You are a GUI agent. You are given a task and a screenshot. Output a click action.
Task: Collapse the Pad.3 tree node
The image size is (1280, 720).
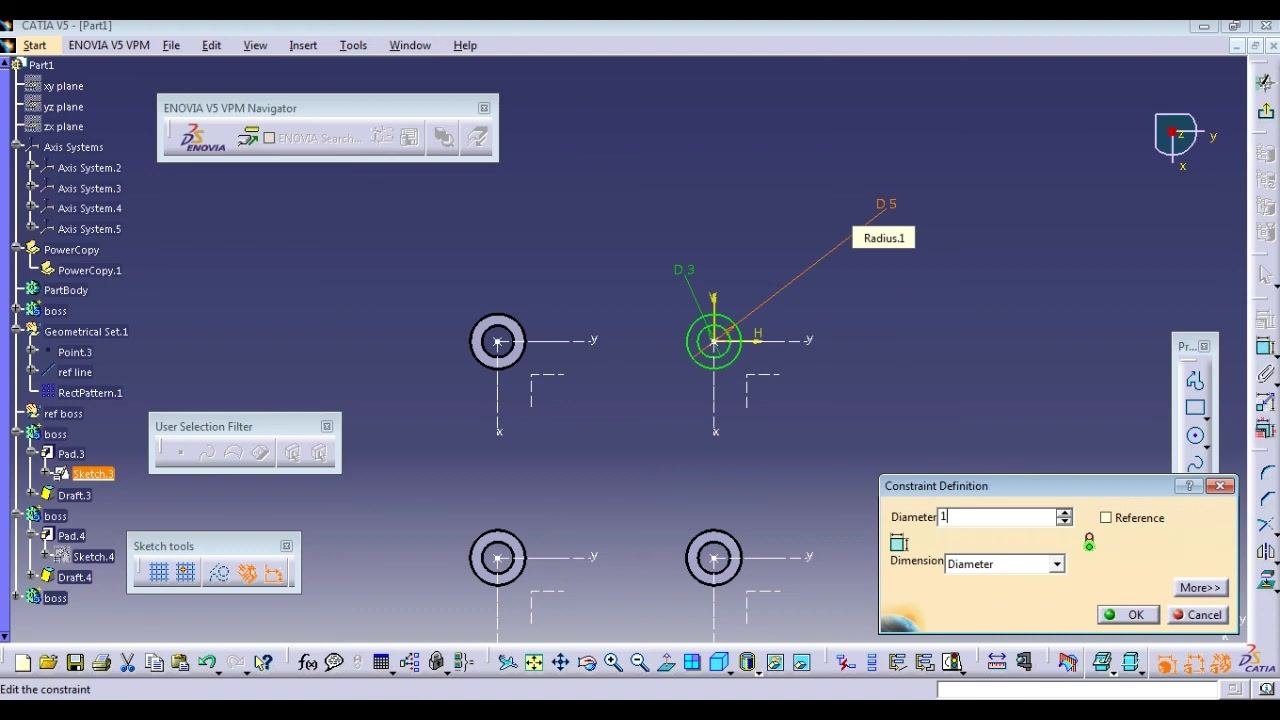pos(32,454)
